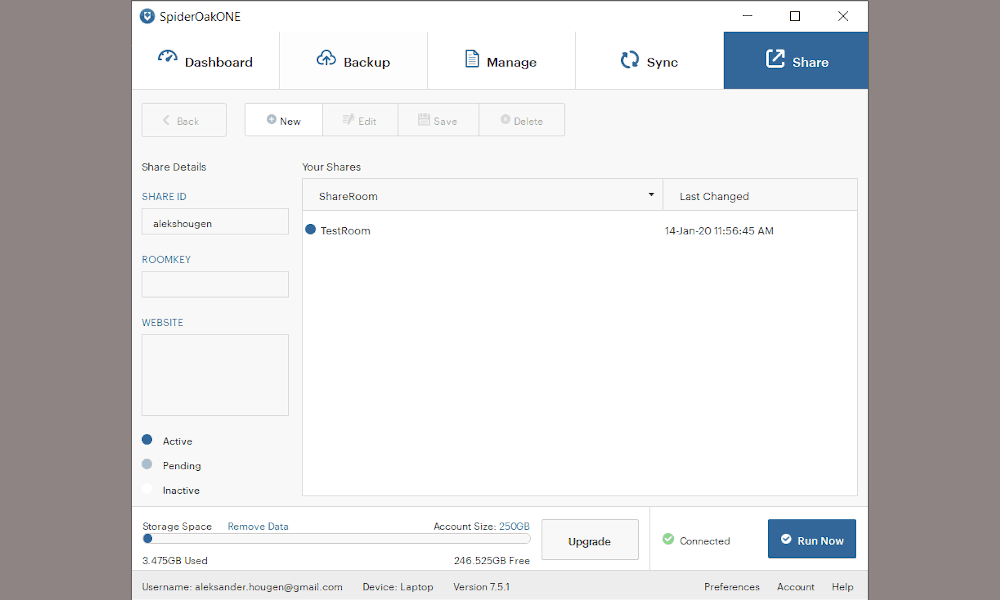This screenshot has width=1000, height=600.
Task: Sort by the ShareRoom column header
Action: [483, 195]
